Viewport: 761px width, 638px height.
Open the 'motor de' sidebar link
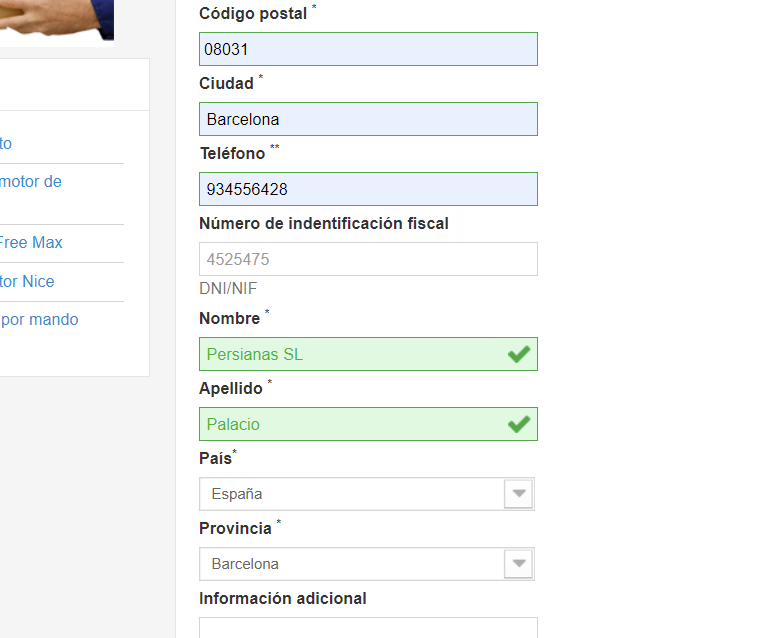(x=31, y=181)
